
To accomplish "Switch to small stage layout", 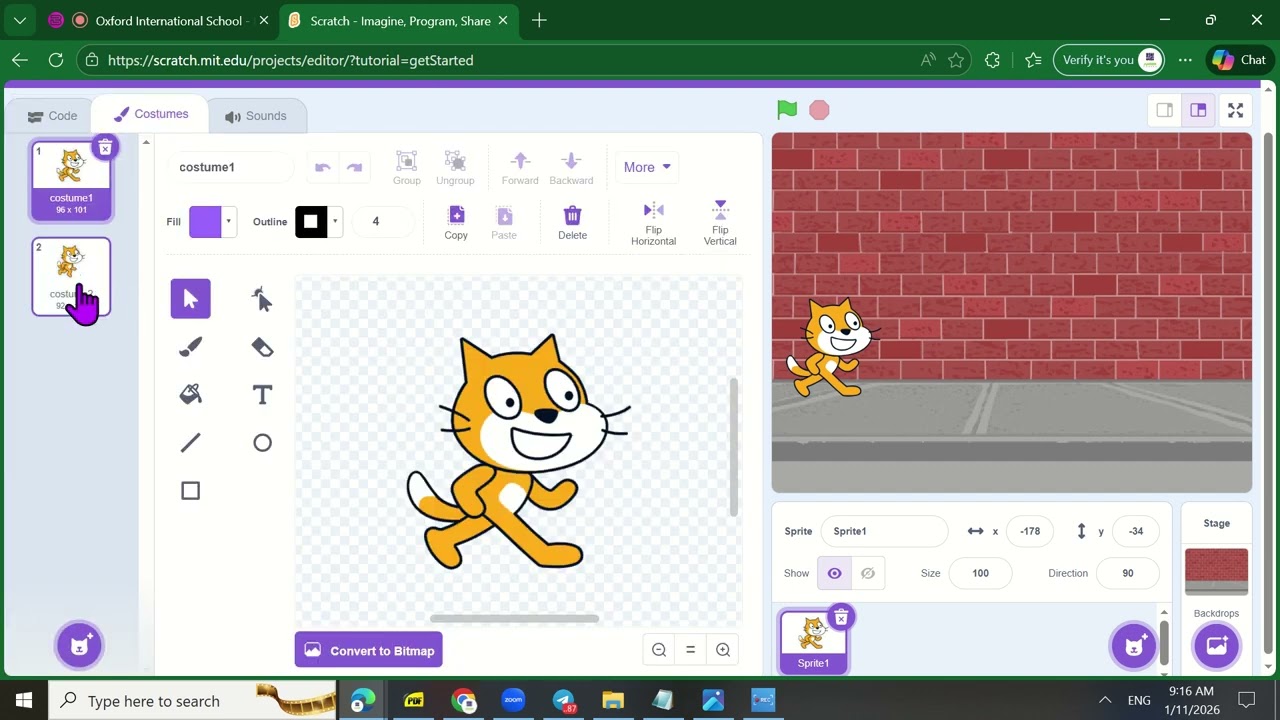I will tap(1164, 110).
